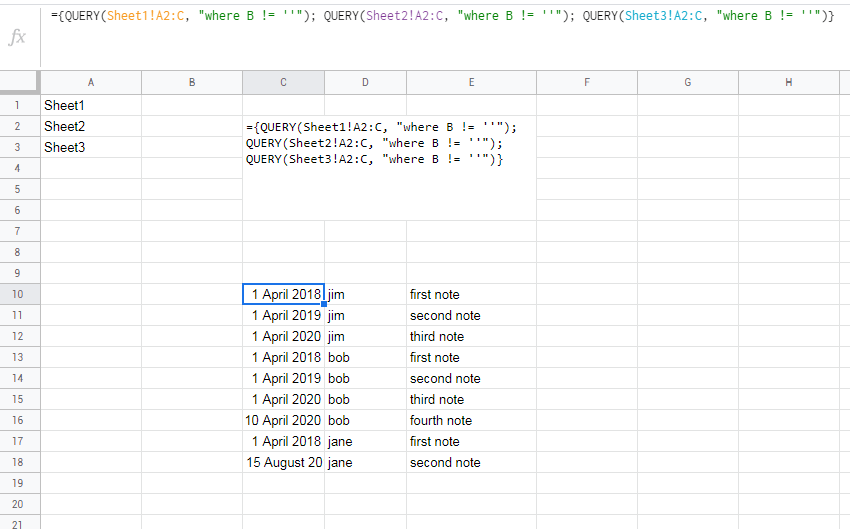Click bob's third note in row 15

pos(472,399)
